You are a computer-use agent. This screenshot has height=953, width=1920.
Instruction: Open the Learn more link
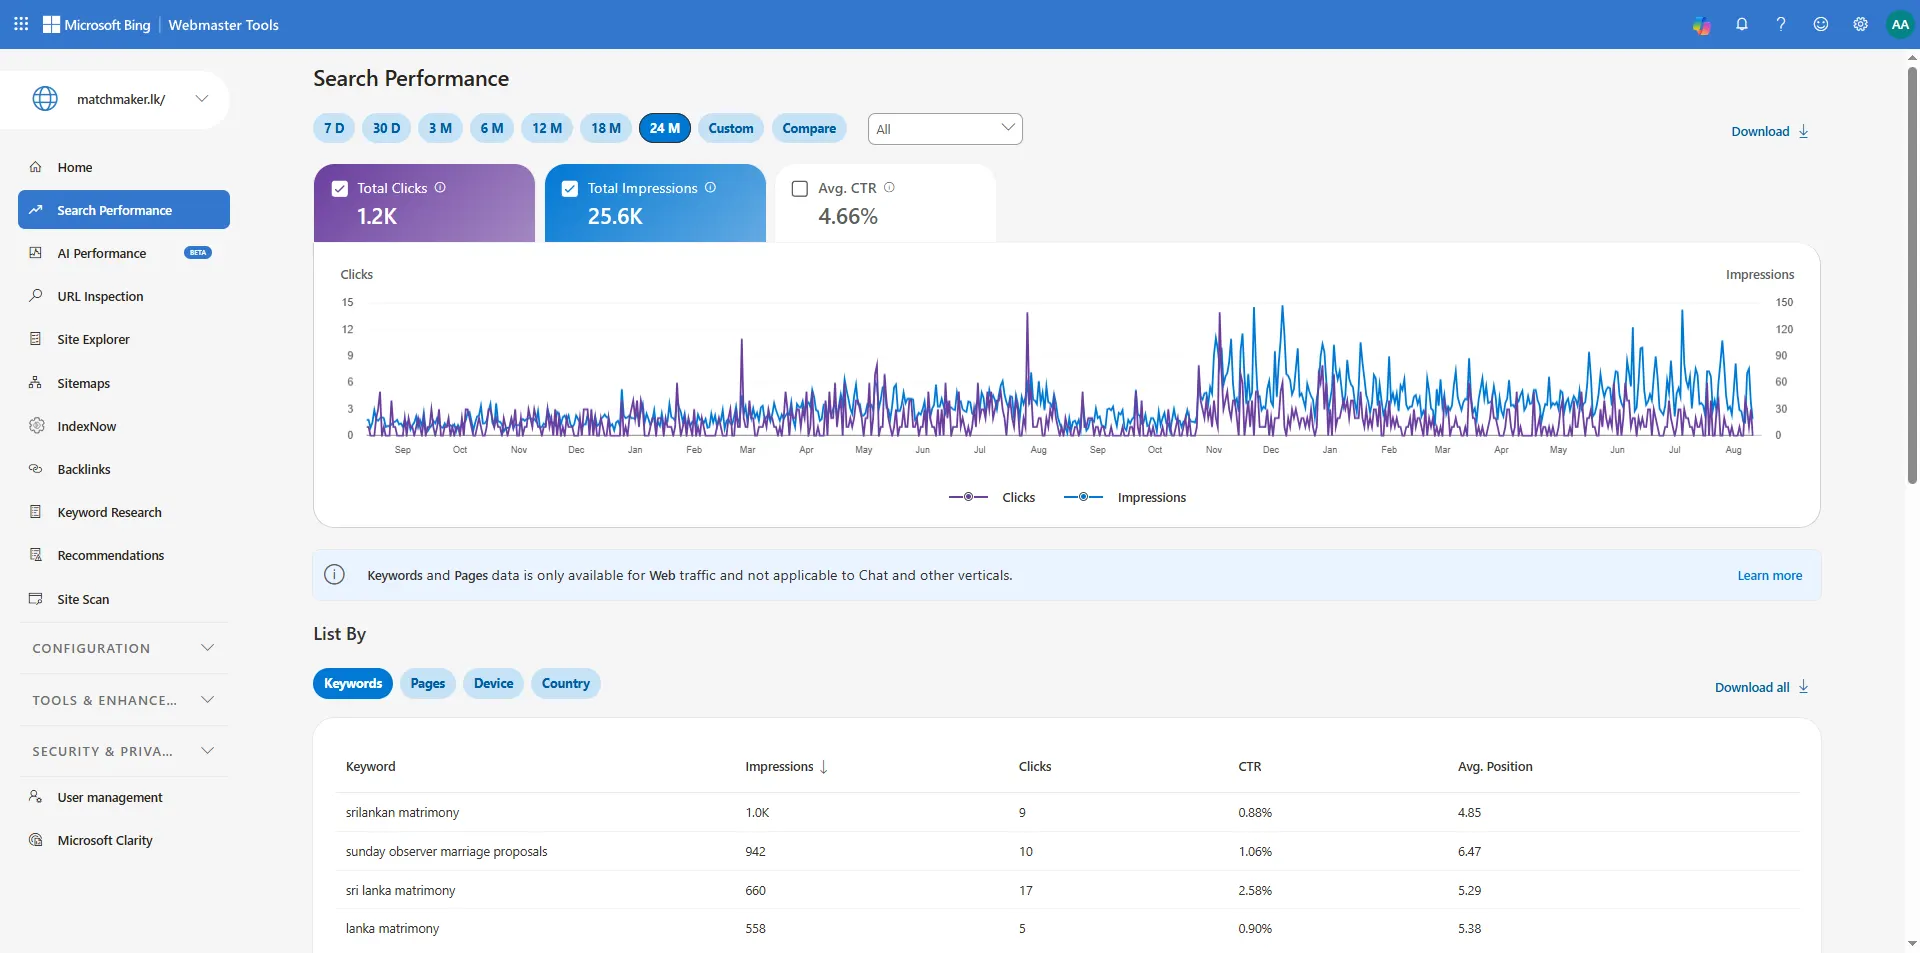click(1770, 575)
